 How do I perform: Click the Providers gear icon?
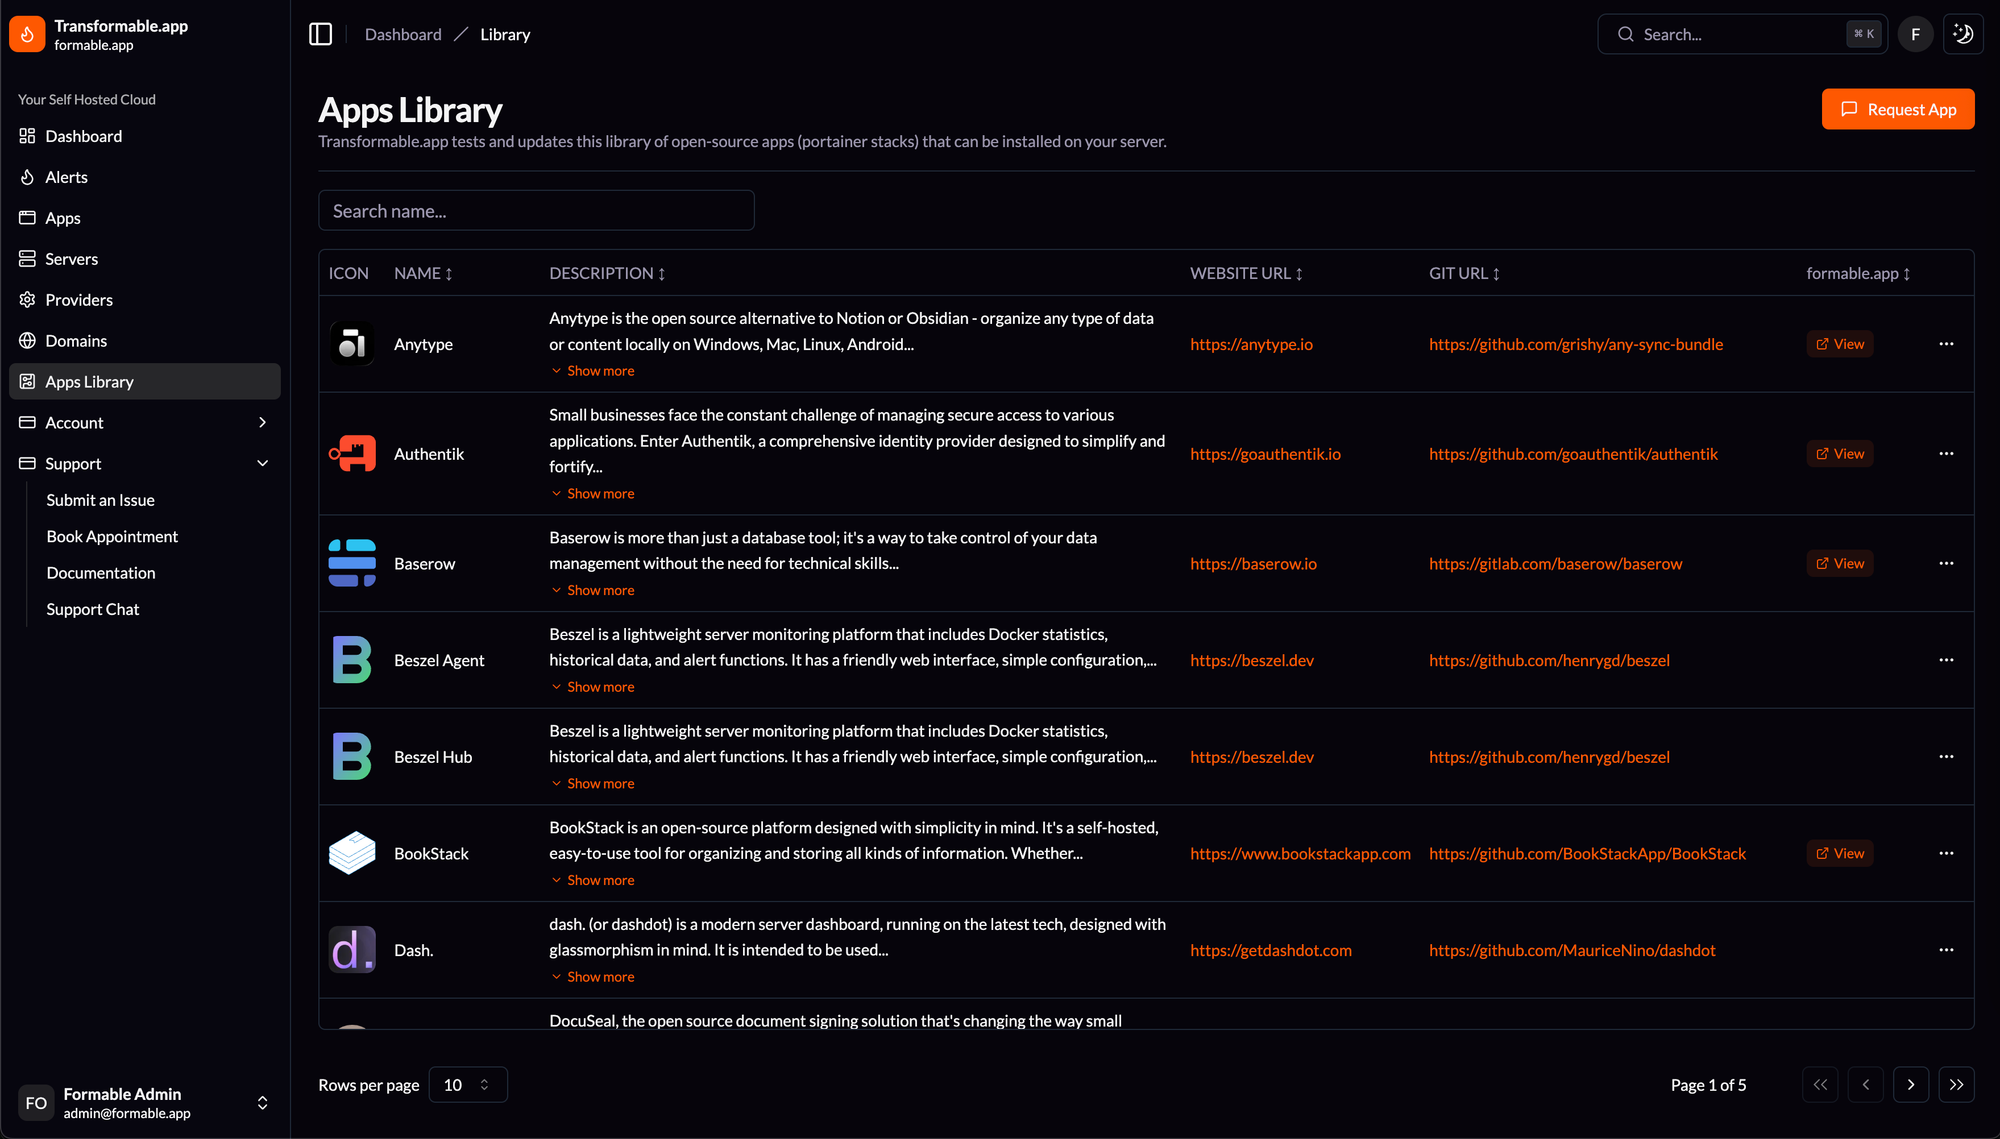(x=27, y=299)
